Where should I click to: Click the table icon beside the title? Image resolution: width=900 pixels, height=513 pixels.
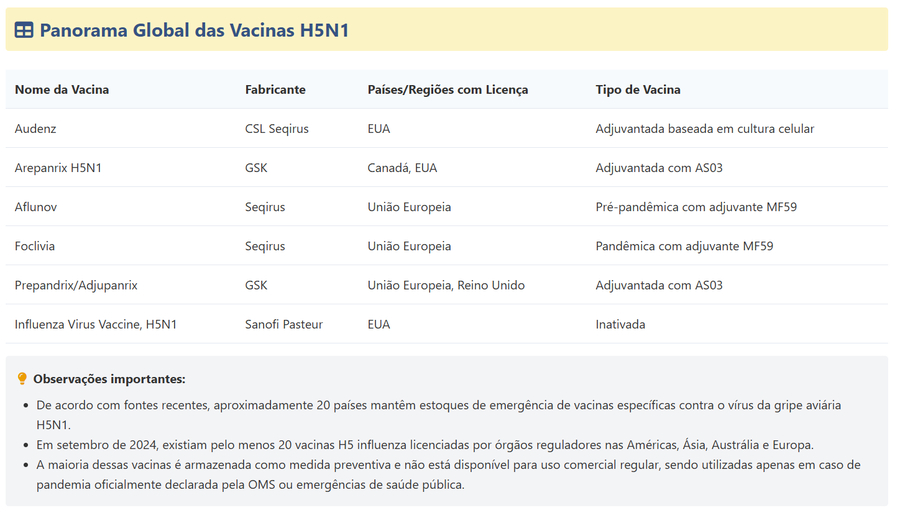tap(24, 30)
